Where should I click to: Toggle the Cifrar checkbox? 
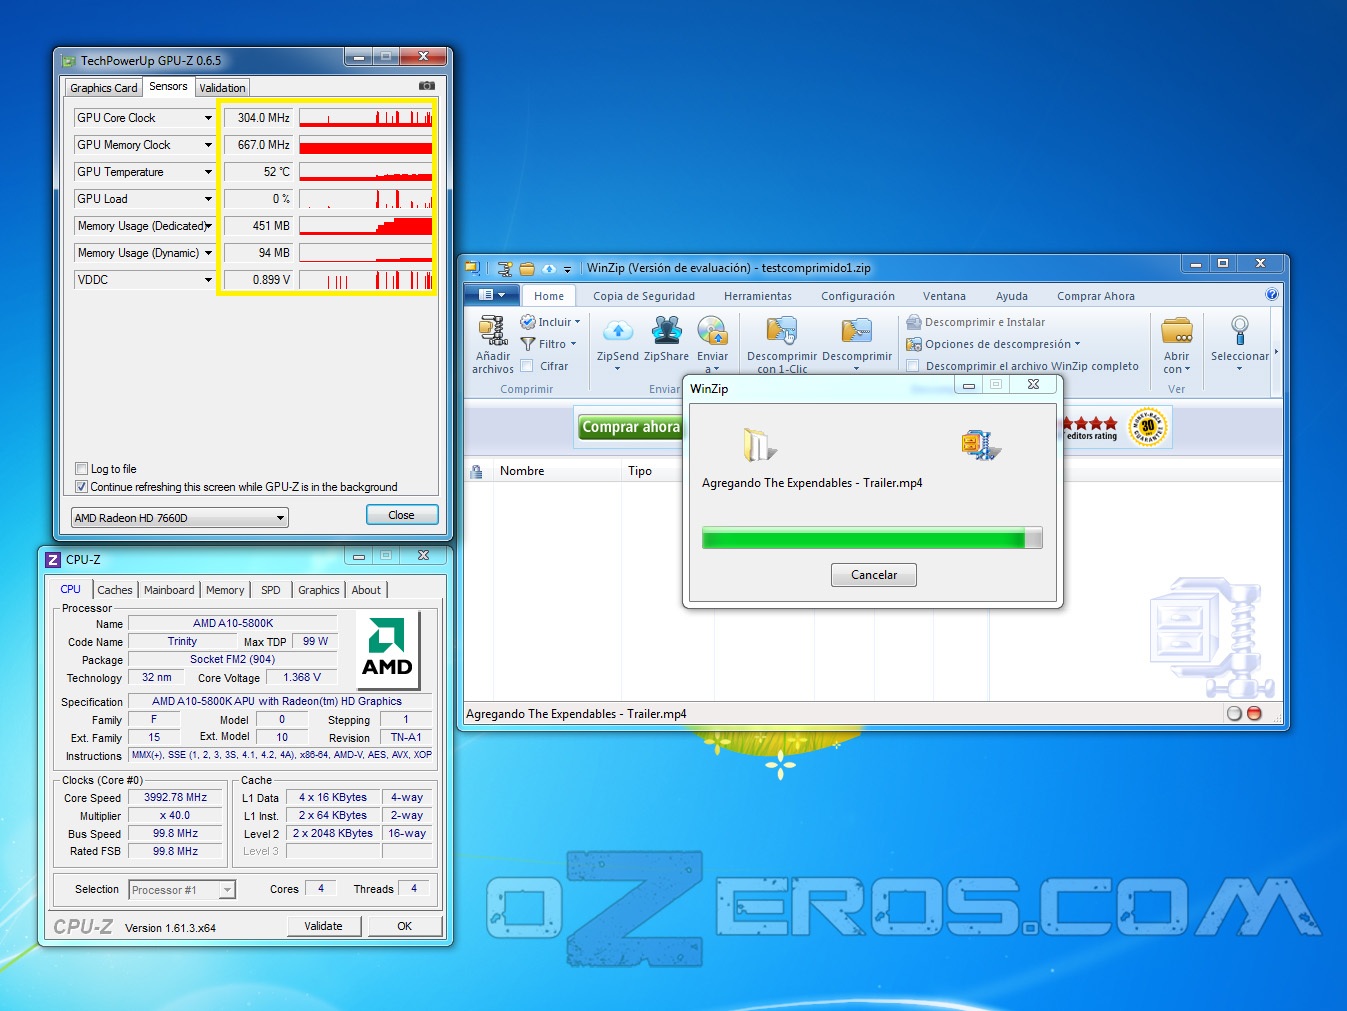(527, 366)
